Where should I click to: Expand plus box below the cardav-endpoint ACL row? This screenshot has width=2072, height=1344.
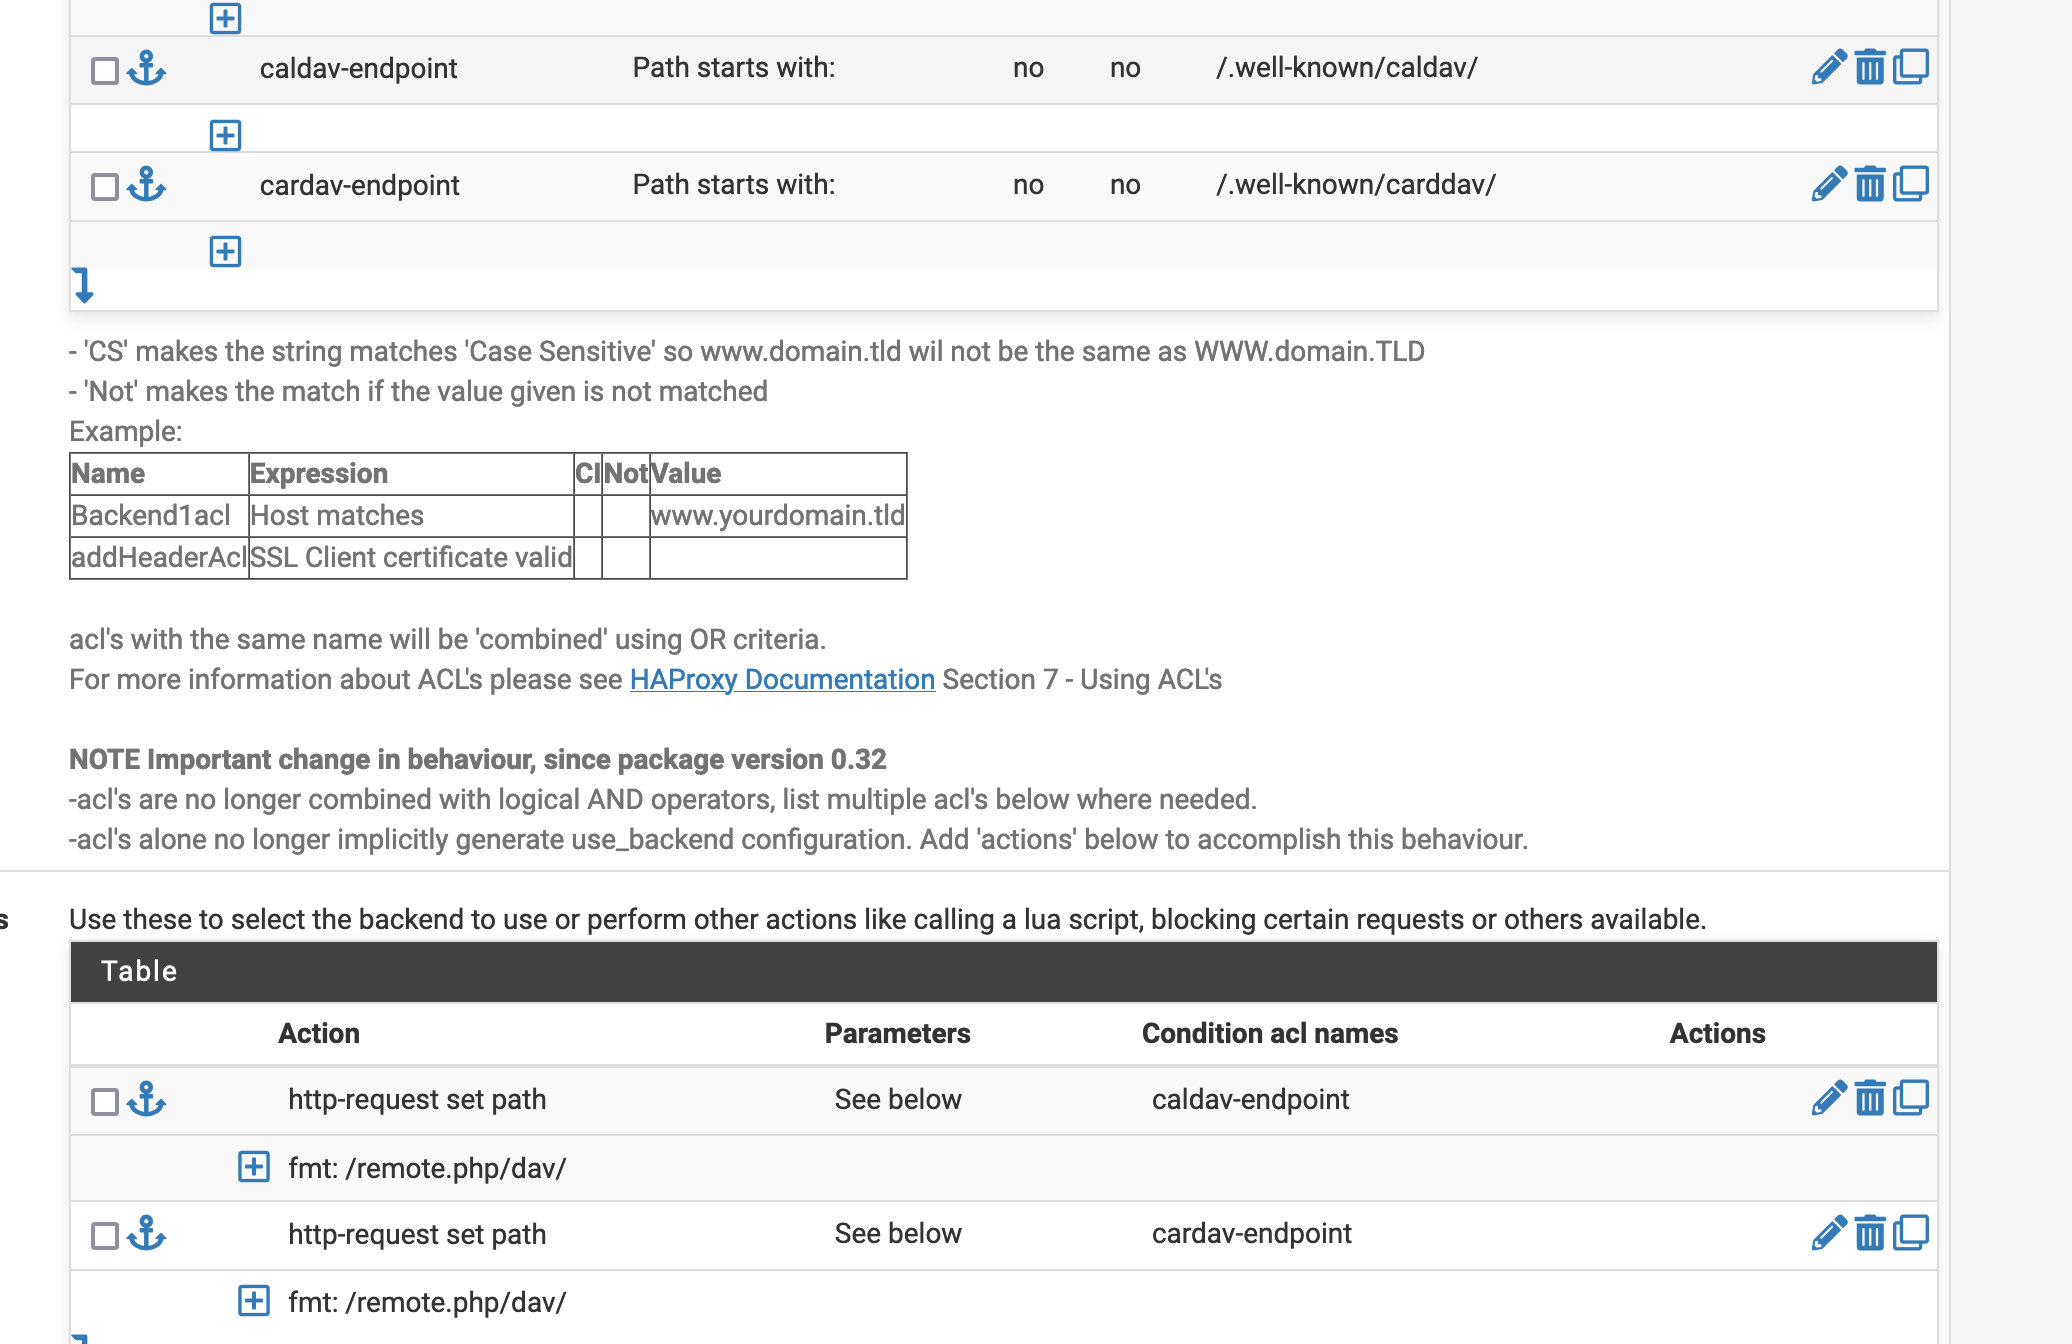pos(226,251)
